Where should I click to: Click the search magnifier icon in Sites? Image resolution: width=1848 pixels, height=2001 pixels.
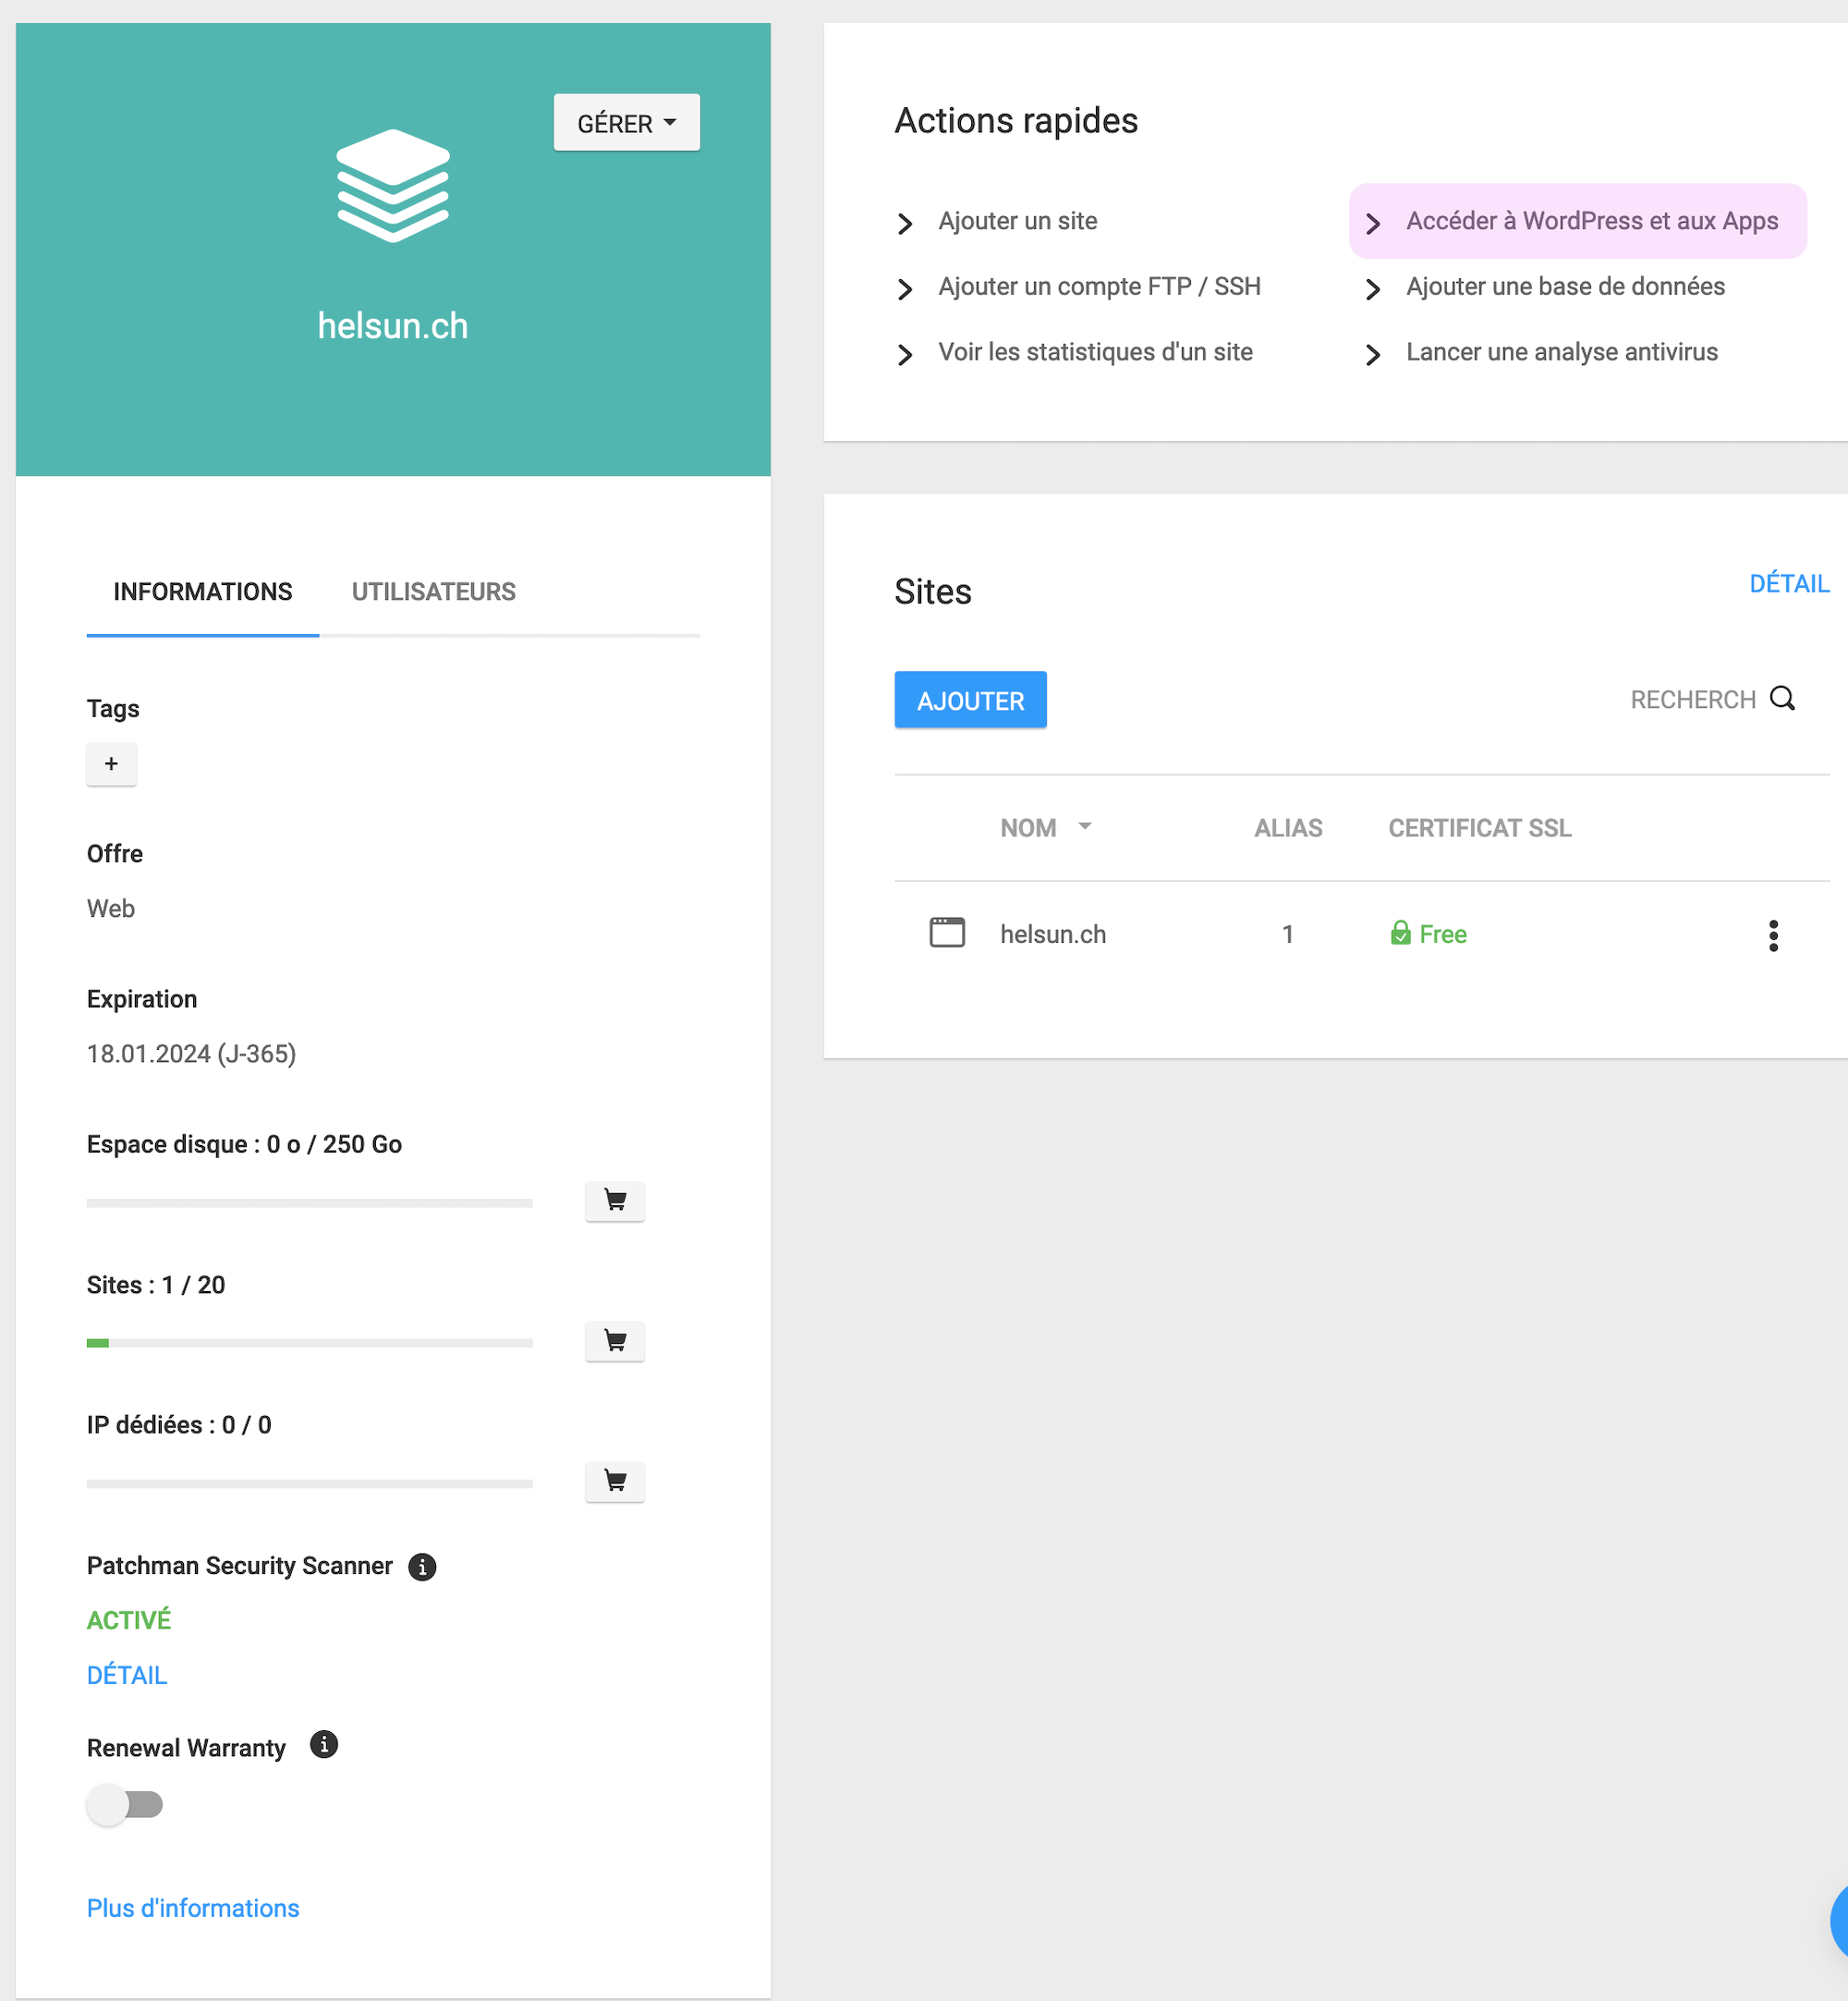tap(1782, 698)
